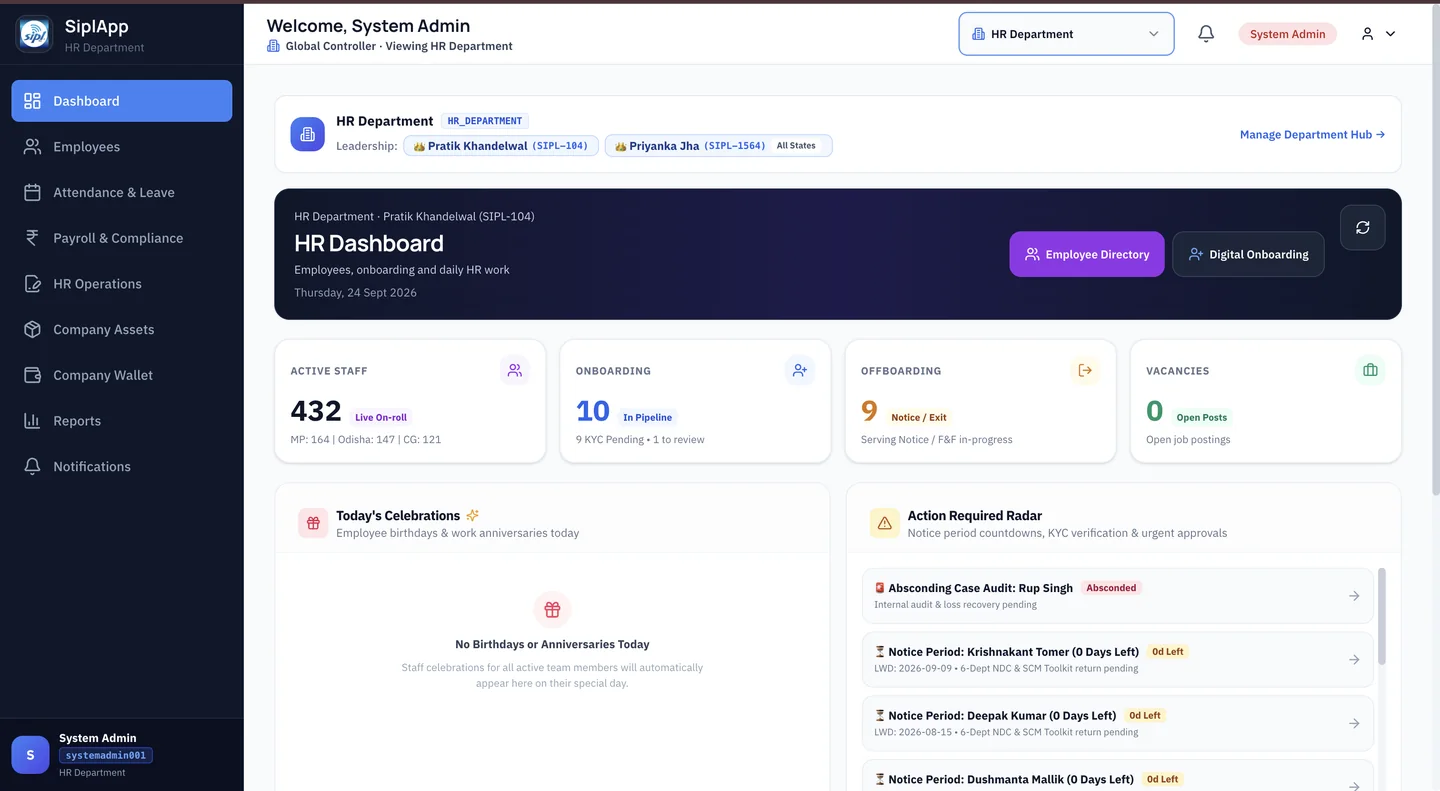Click the bell icon in top header
The image size is (1440, 791).
click(1206, 34)
